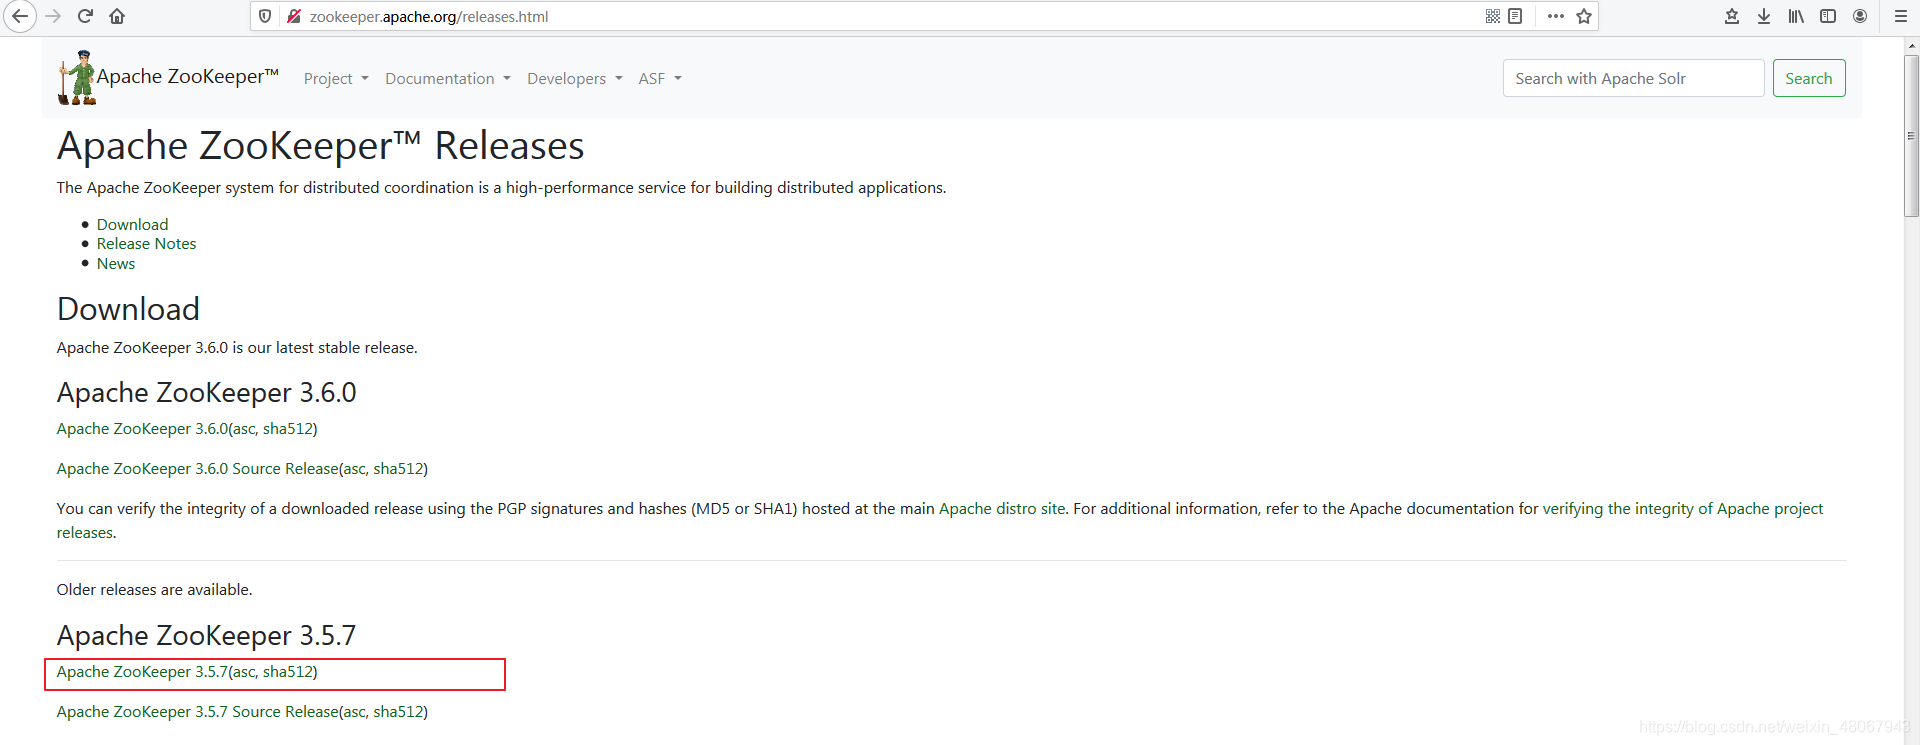Click the browser forward arrow
Viewport: 1920px width, 745px height.
pyautogui.click(x=53, y=16)
